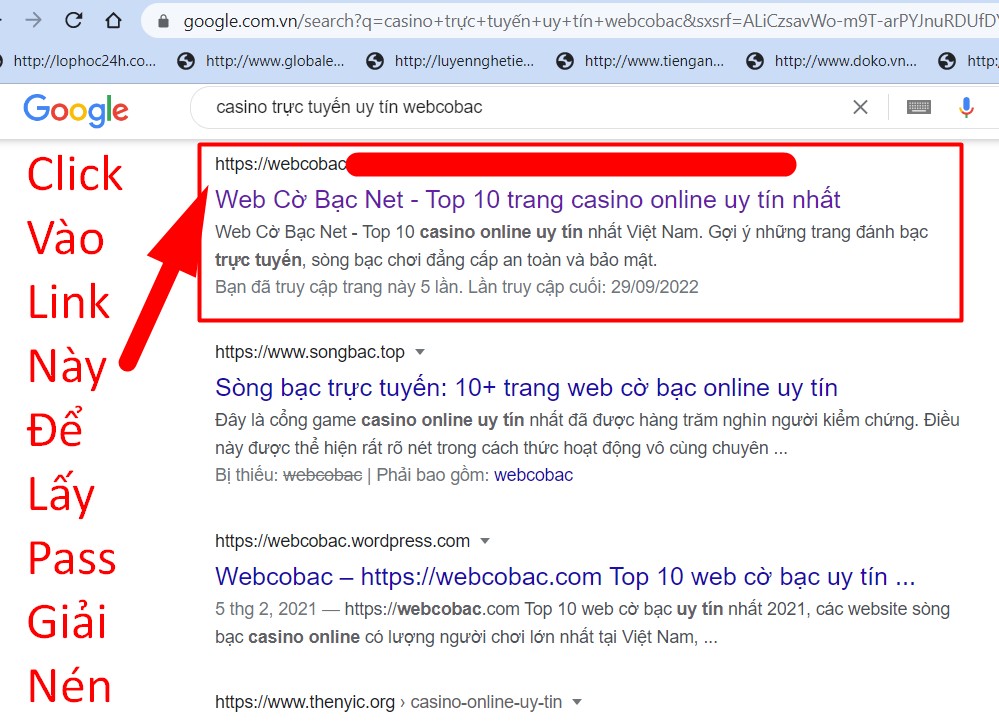
Task: Open the globale bookmark globe icon
Action: click(x=186, y=61)
